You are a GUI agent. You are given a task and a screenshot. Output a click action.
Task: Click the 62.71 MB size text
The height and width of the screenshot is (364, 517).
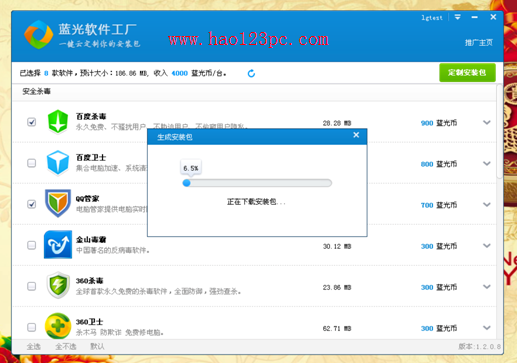(337, 328)
